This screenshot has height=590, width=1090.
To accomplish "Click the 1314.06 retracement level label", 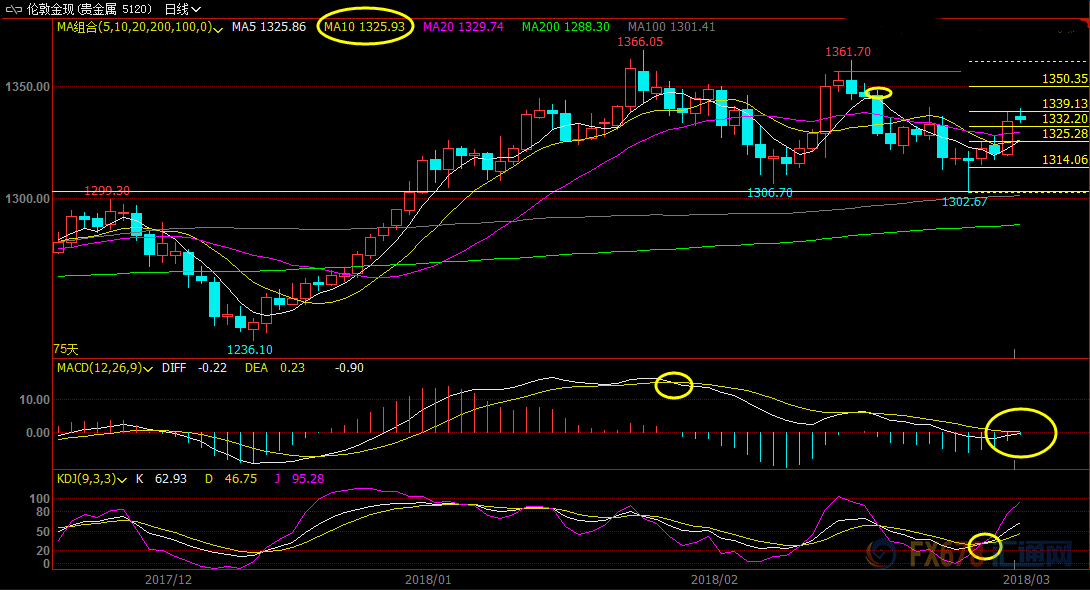I will point(1064,160).
